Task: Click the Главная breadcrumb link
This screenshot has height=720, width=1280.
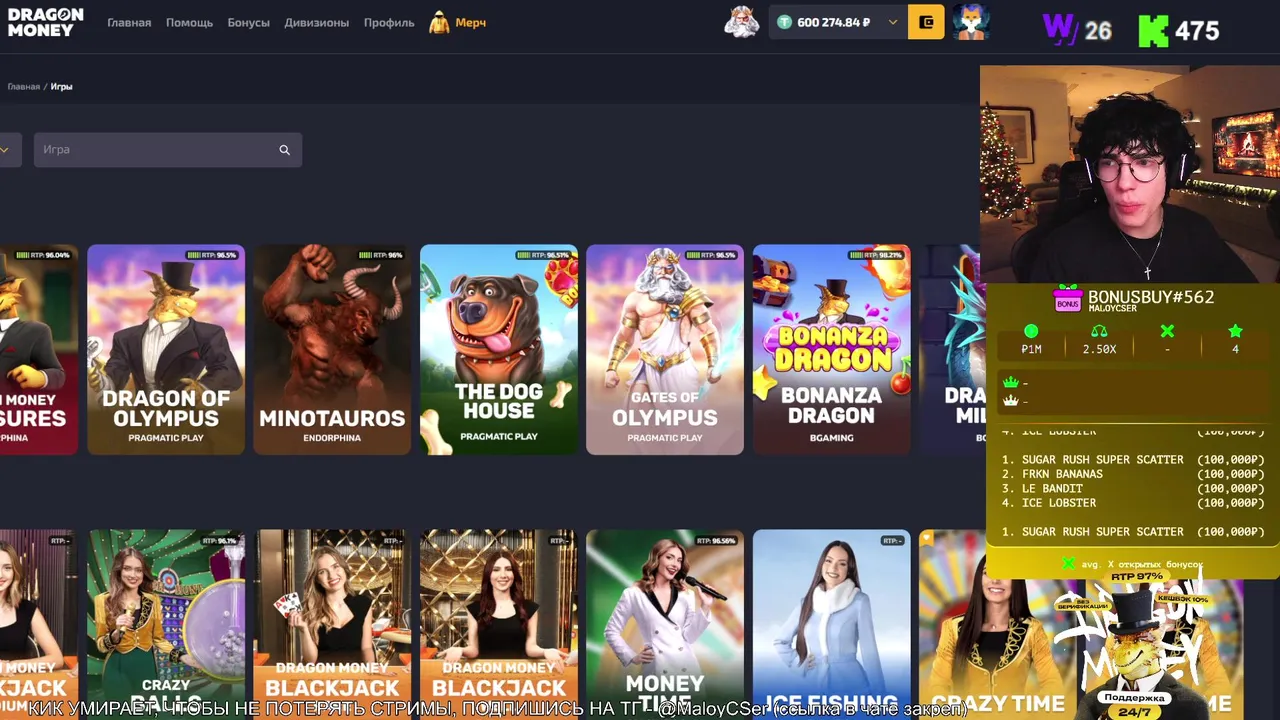Action: [24, 87]
